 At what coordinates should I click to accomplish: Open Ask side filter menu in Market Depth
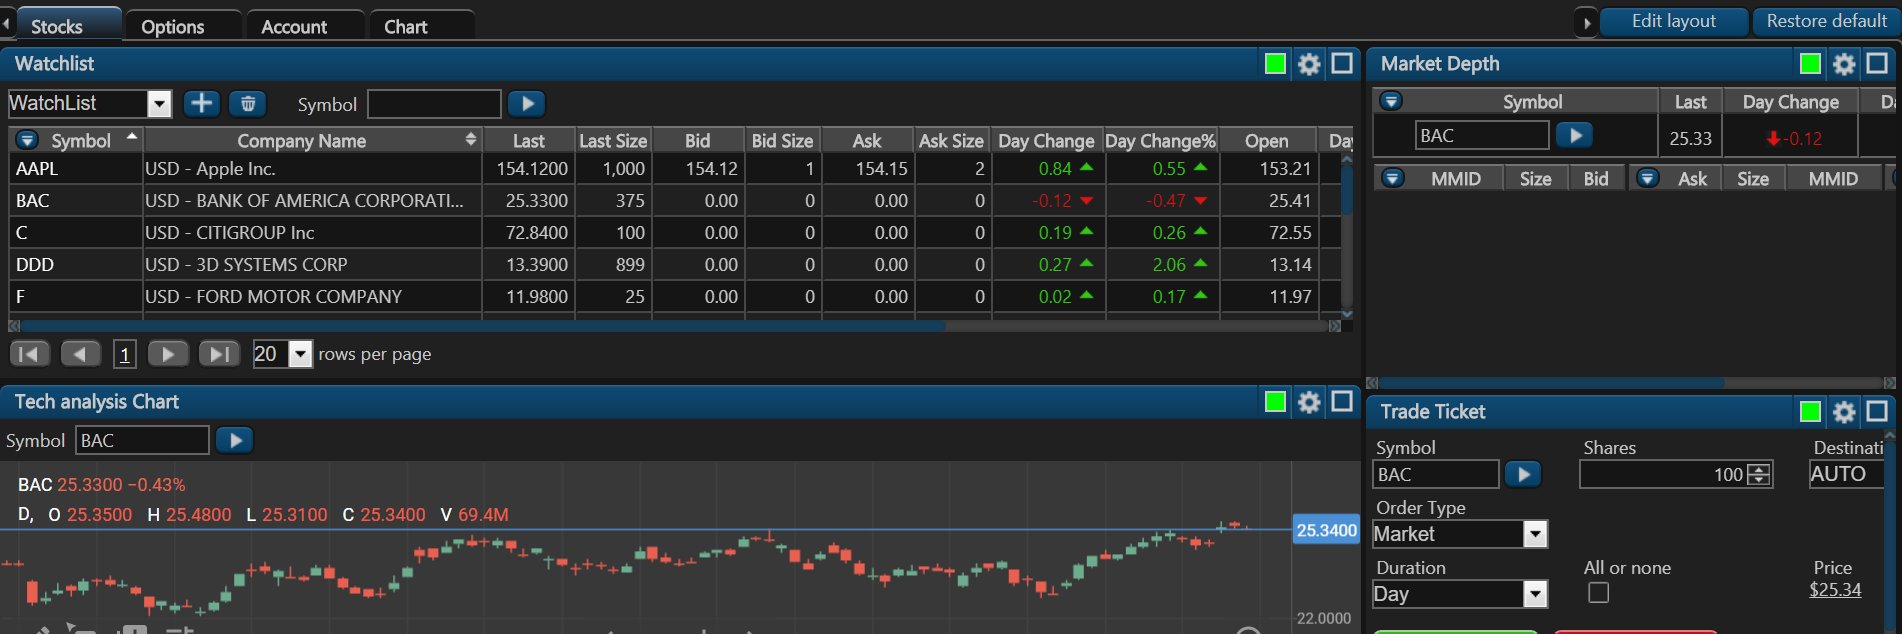(1648, 178)
